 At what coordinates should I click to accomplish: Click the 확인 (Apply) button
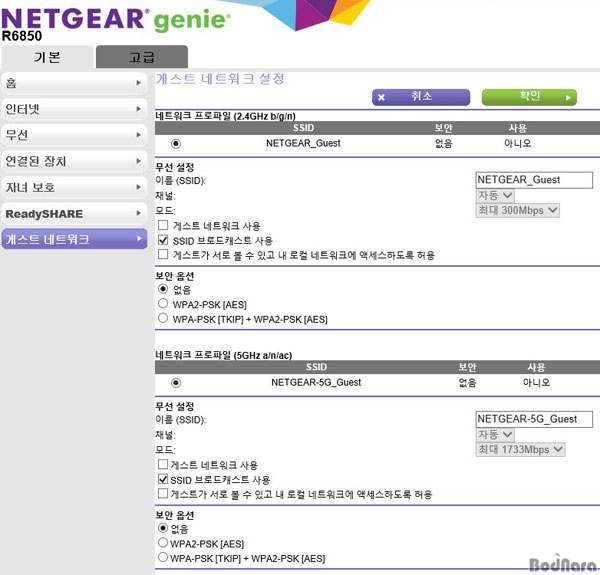[x=529, y=97]
